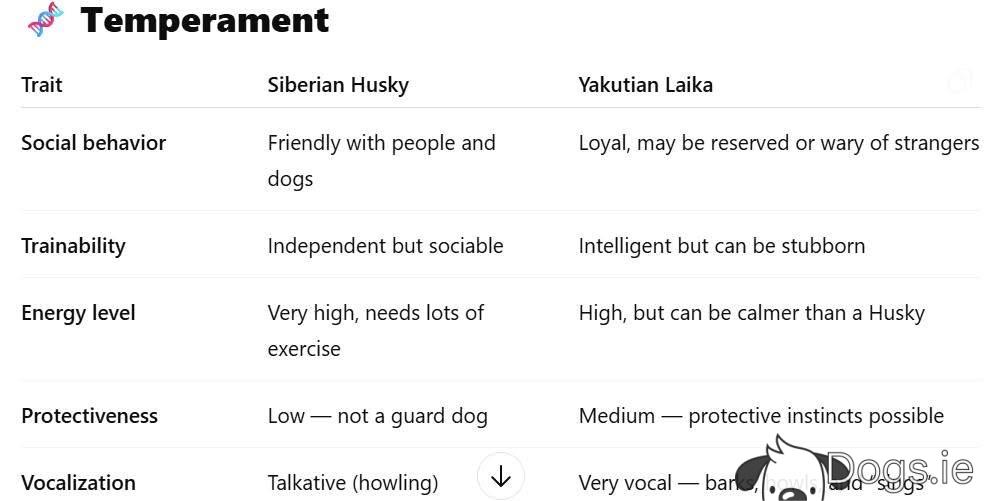Viewport: 1005px width, 501px height.
Task: Select the Energy level row label
Action: pos(78,313)
